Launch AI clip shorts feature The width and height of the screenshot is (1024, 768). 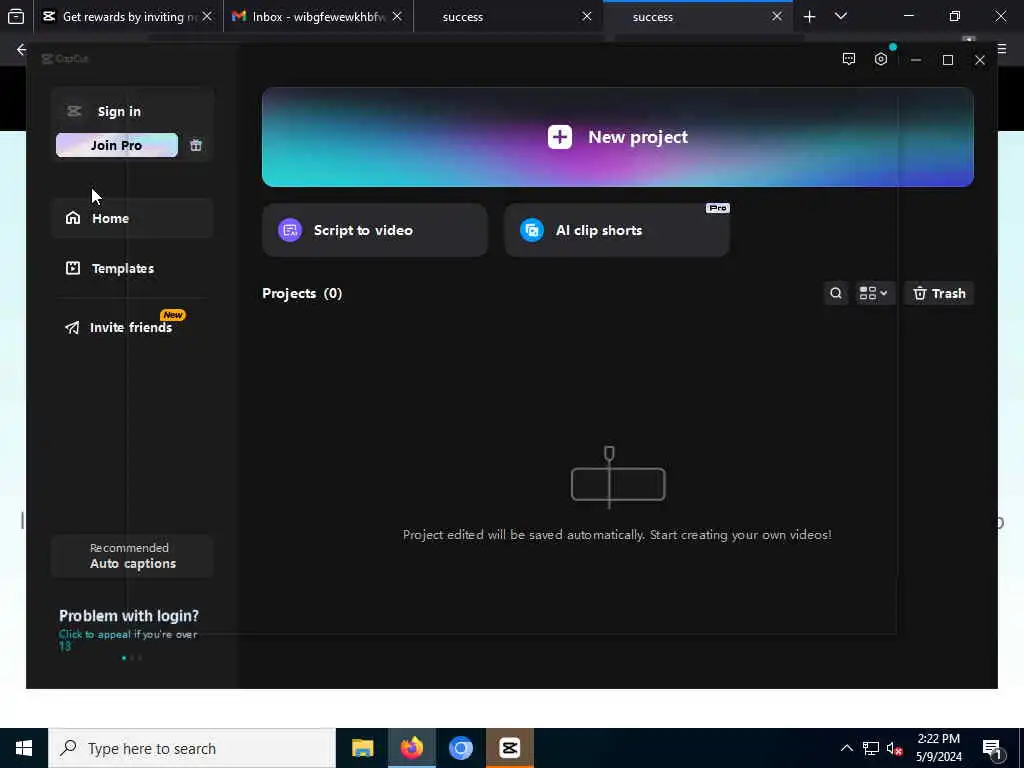point(616,230)
